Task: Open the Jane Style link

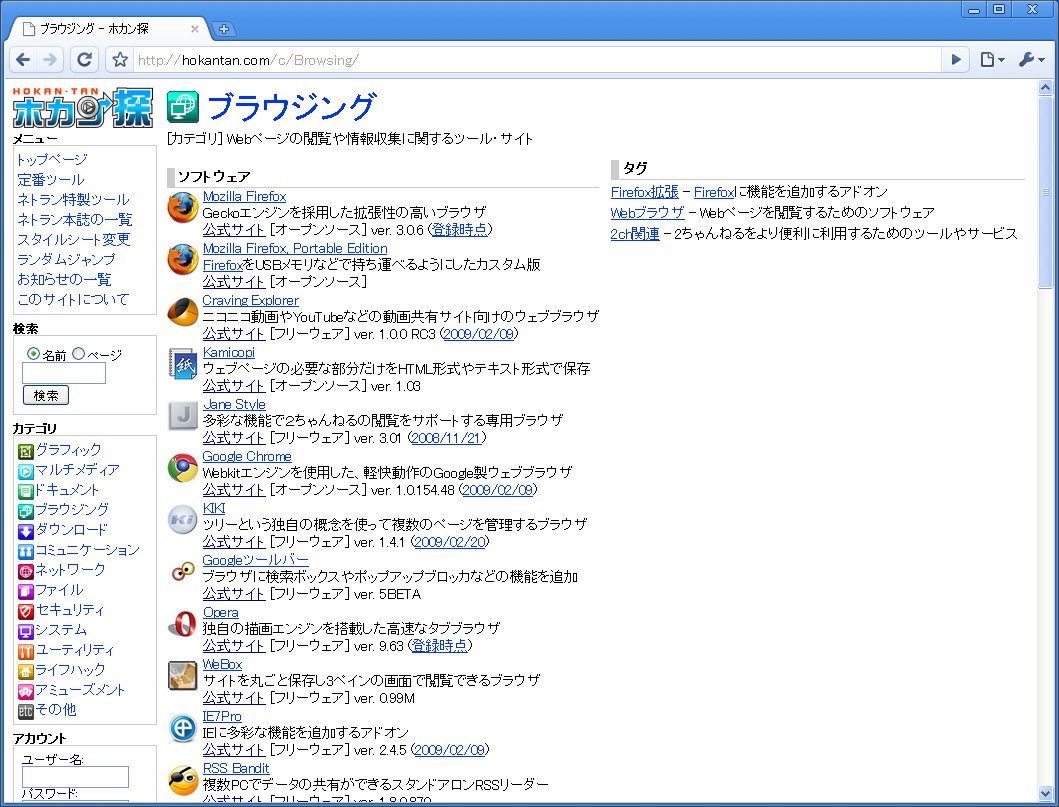Action: coord(234,405)
